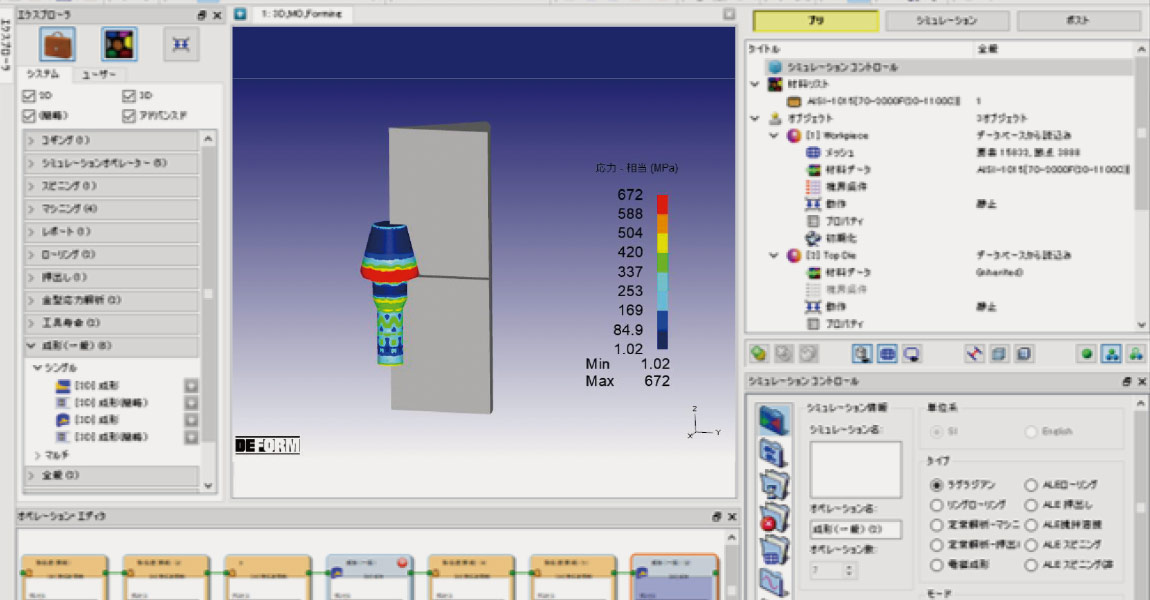Toggle the アドバンスド checkbox
The height and width of the screenshot is (600, 1150).
pyautogui.click(x=129, y=116)
